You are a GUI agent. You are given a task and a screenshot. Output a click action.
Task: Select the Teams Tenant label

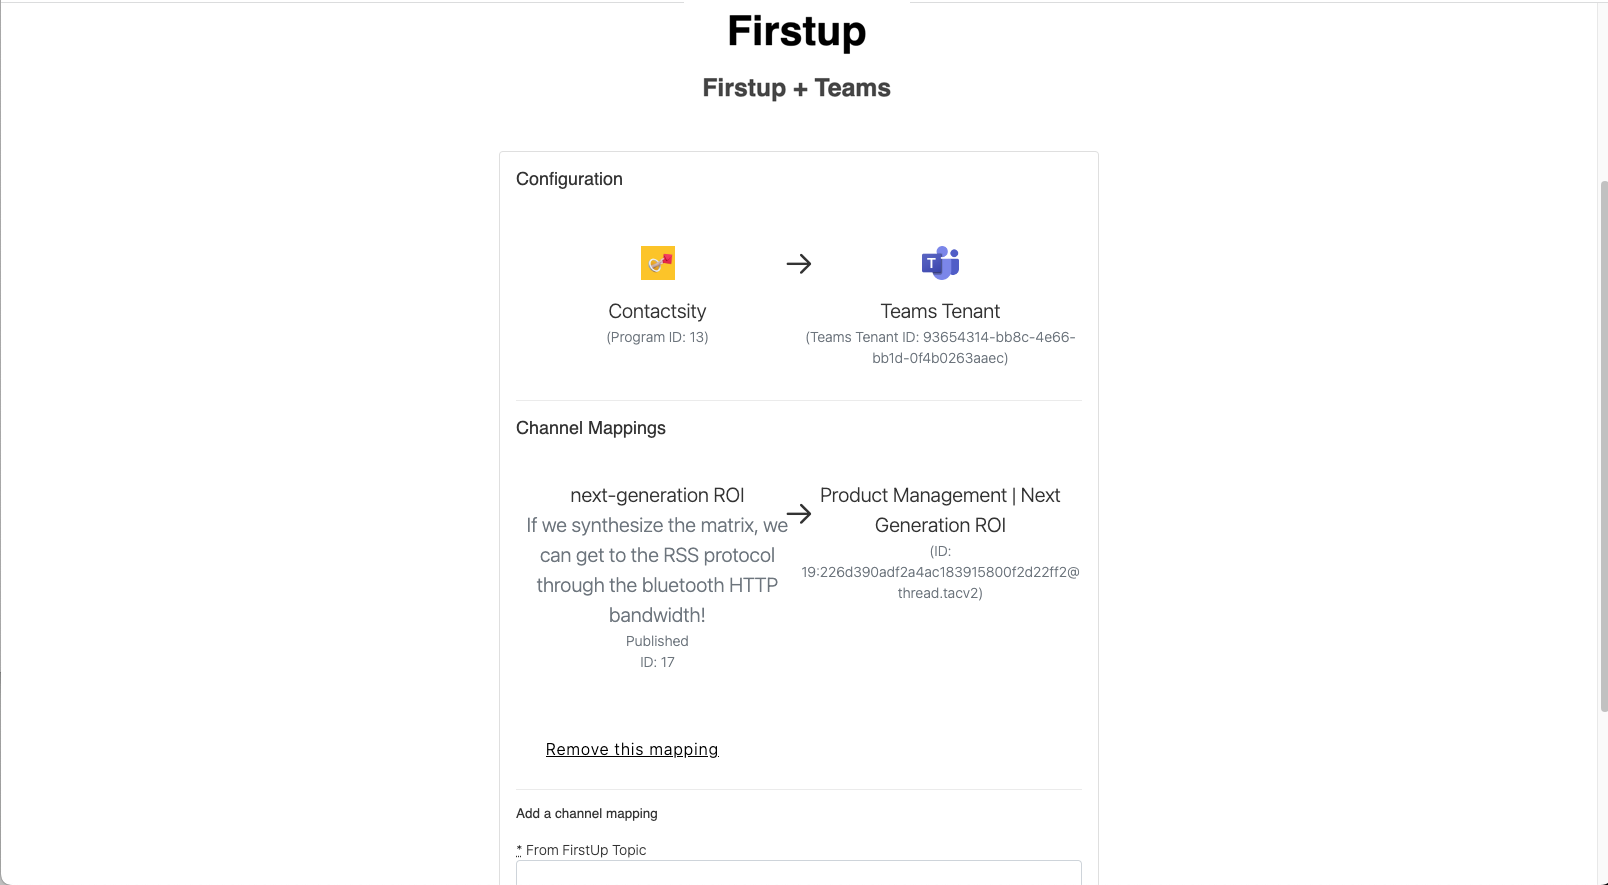click(x=940, y=311)
